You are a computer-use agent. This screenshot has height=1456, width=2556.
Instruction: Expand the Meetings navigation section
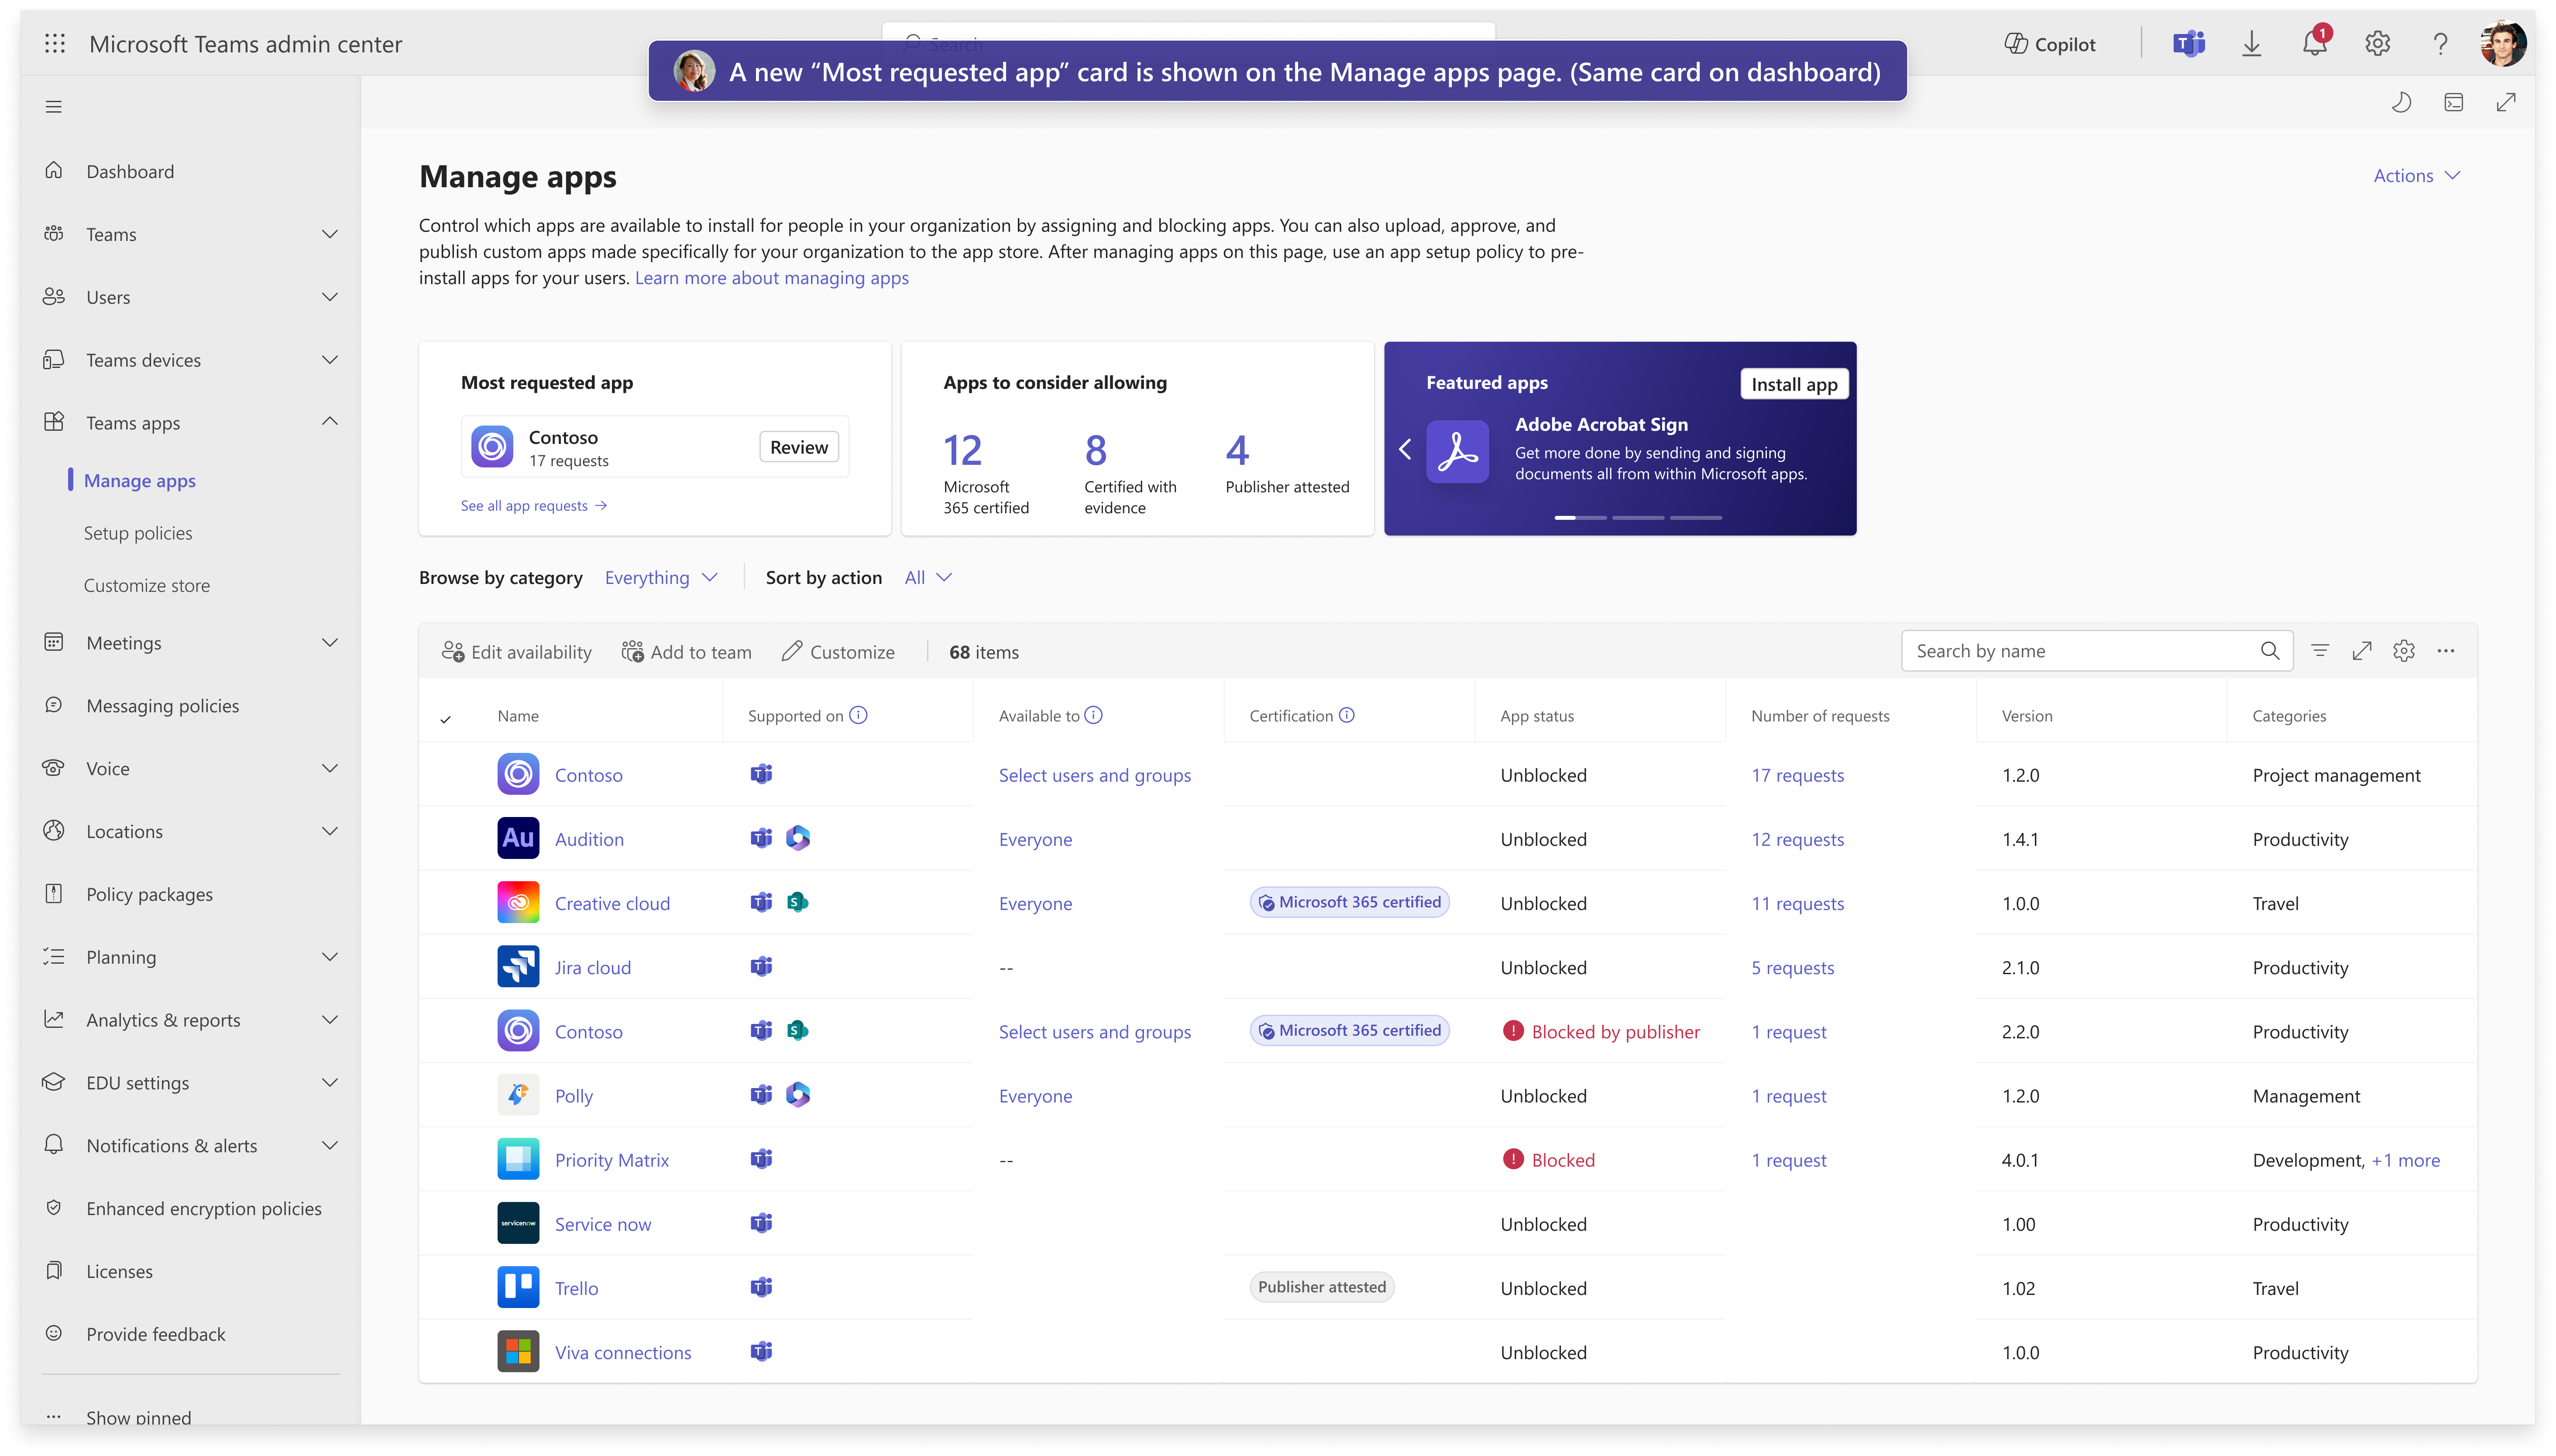[330, 643]
